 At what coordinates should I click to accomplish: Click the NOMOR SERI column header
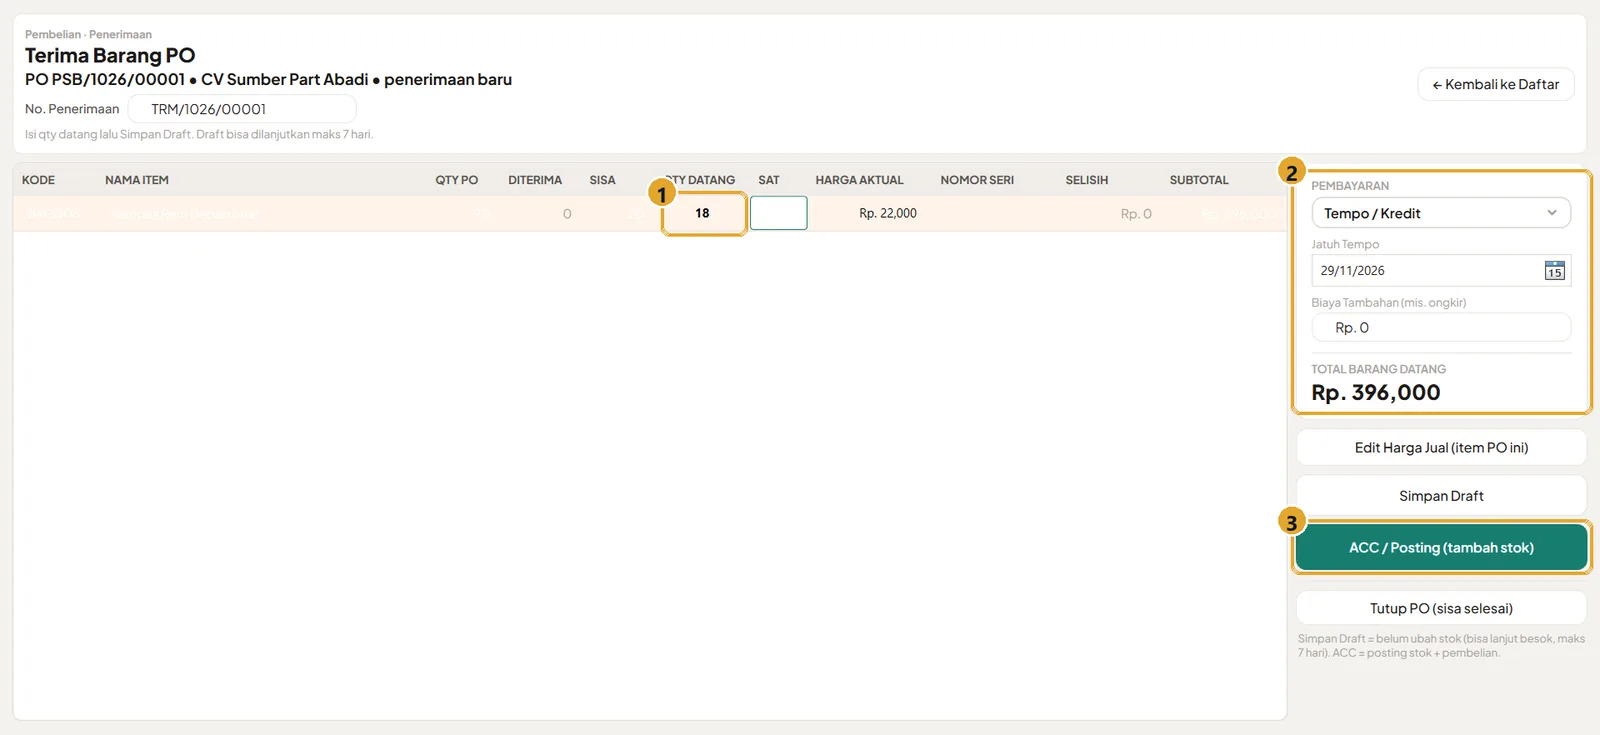point(977,180)
